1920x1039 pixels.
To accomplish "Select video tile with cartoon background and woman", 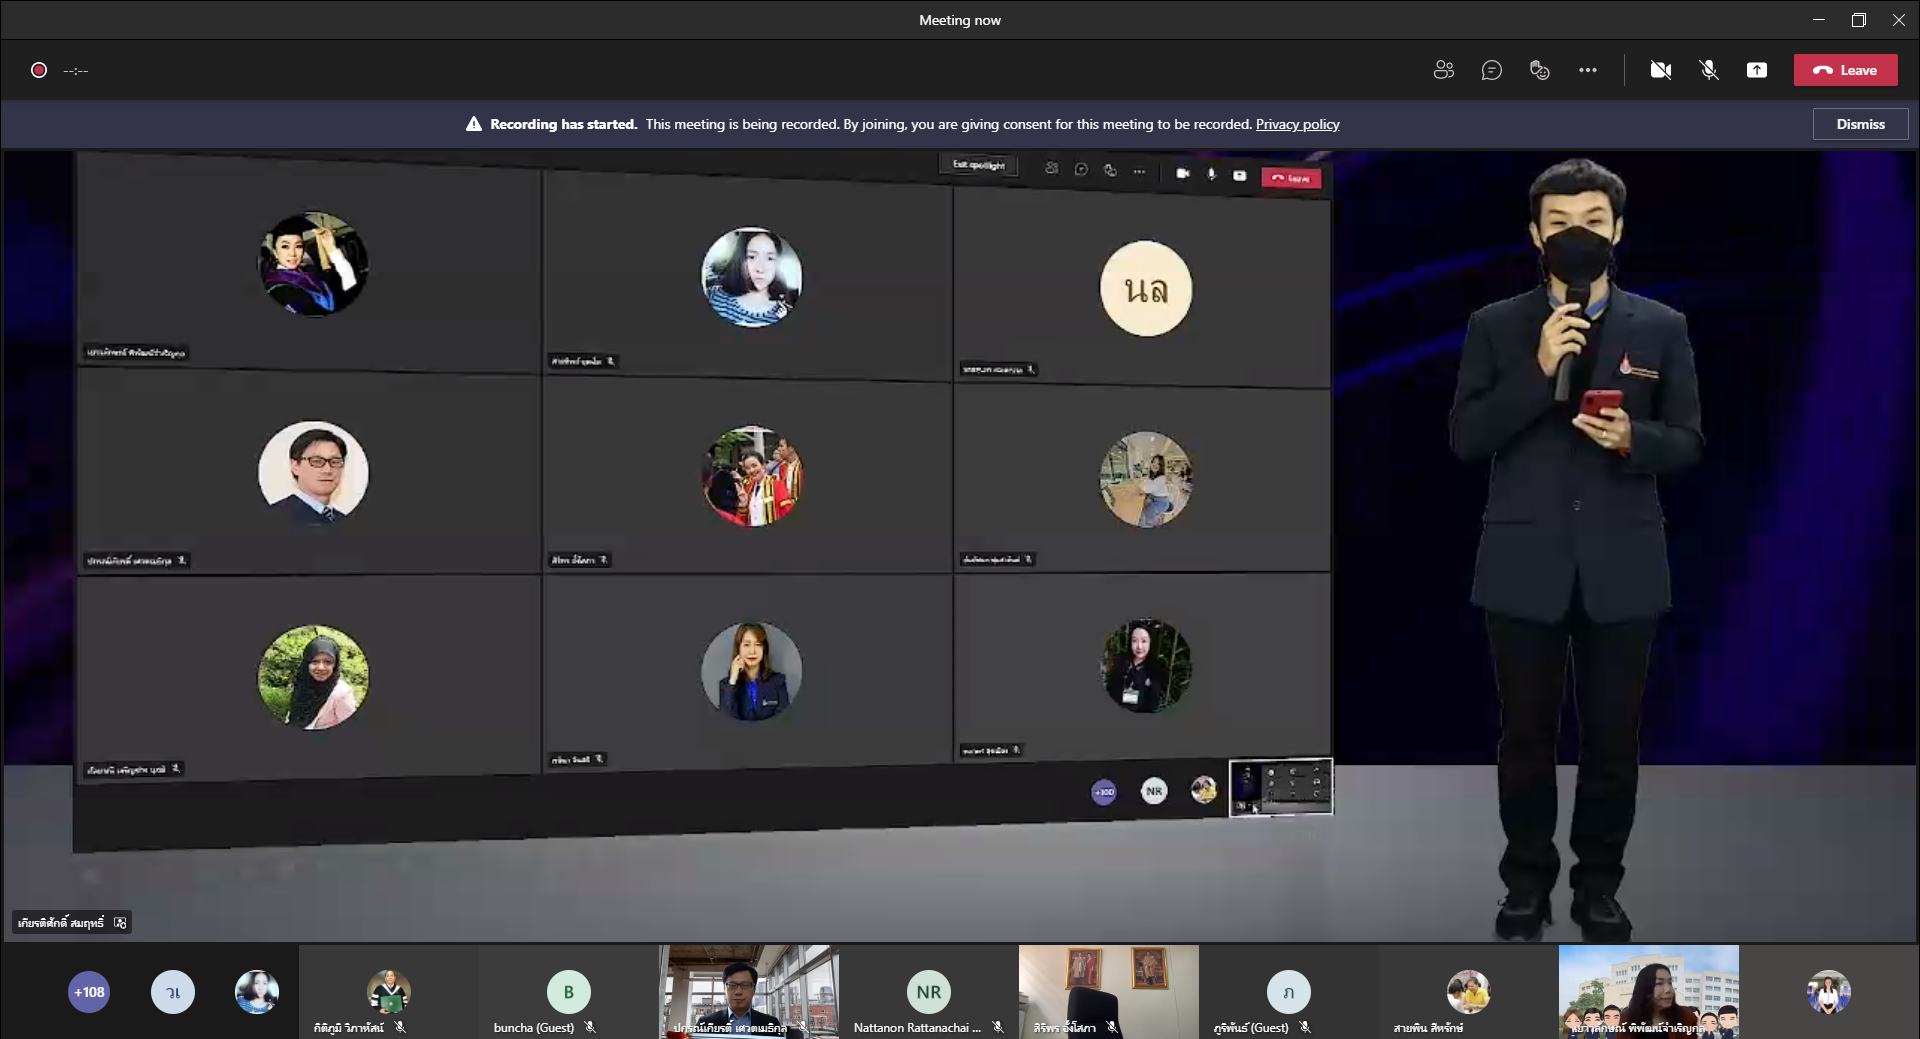I will (1649, 992).
